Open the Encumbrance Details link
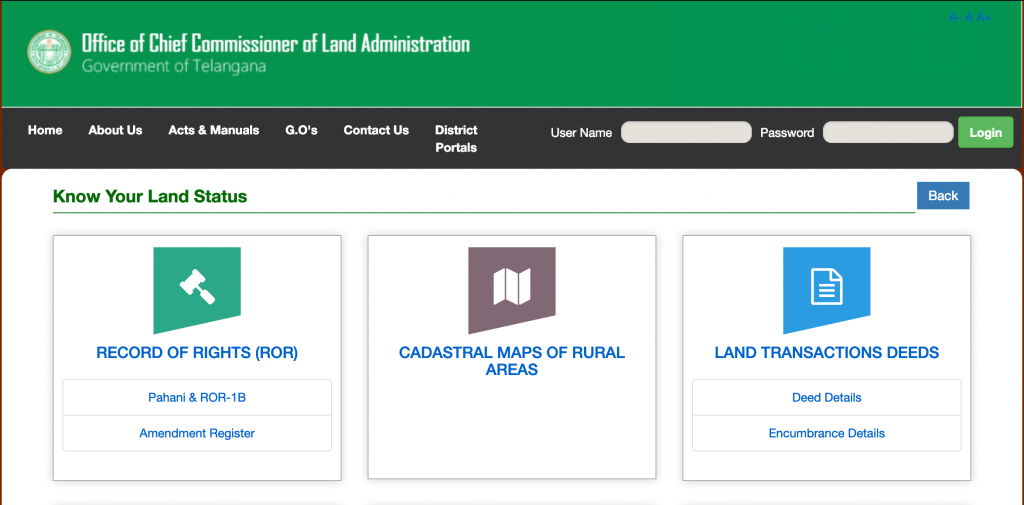 point(827,433)
